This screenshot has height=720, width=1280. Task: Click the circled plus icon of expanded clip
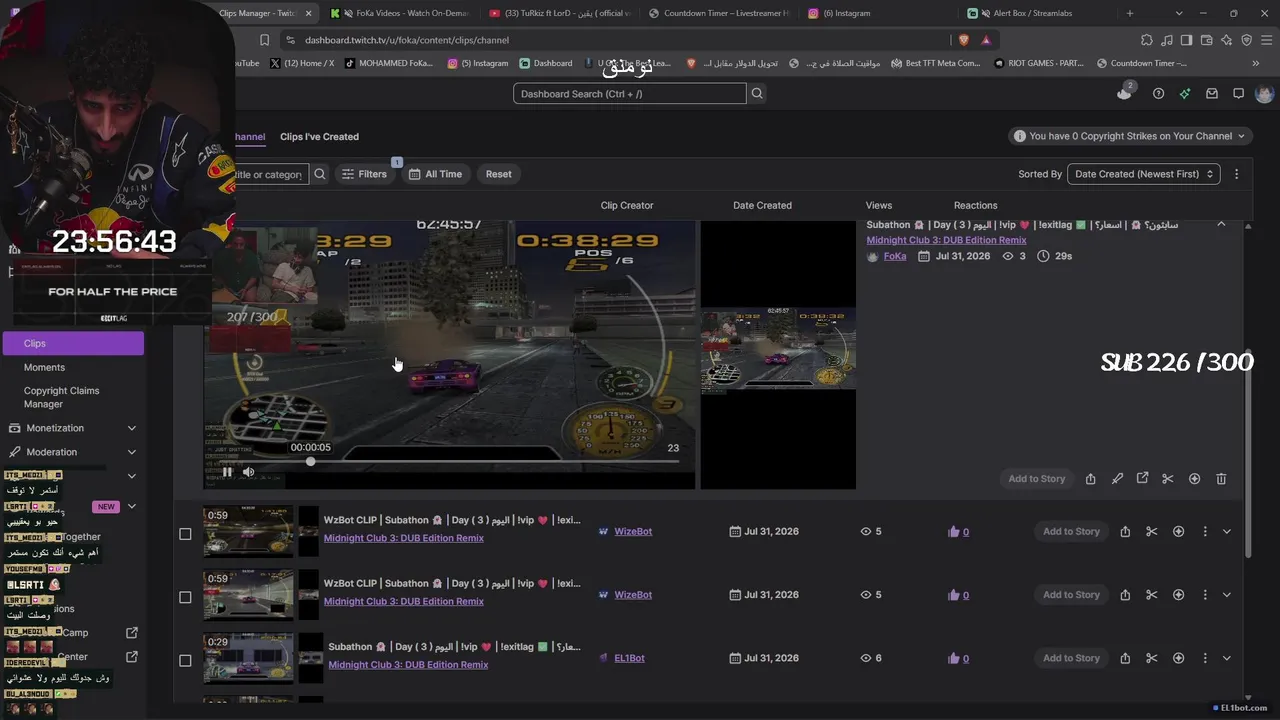point(1194,479)
